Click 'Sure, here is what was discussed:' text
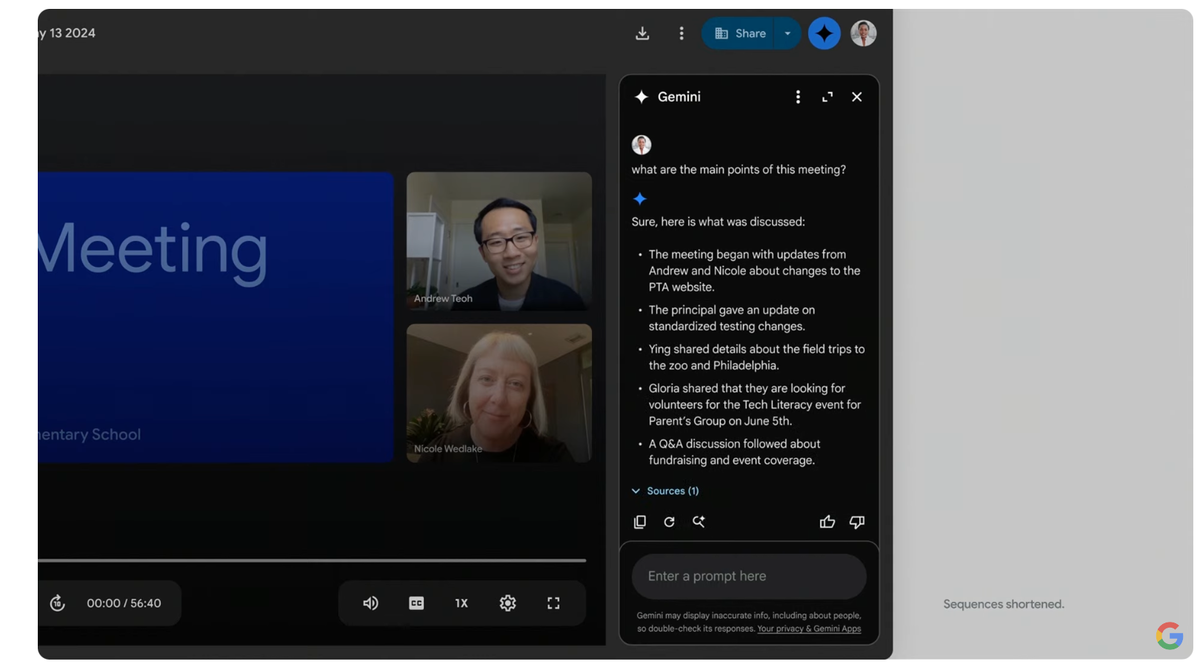 718,222
